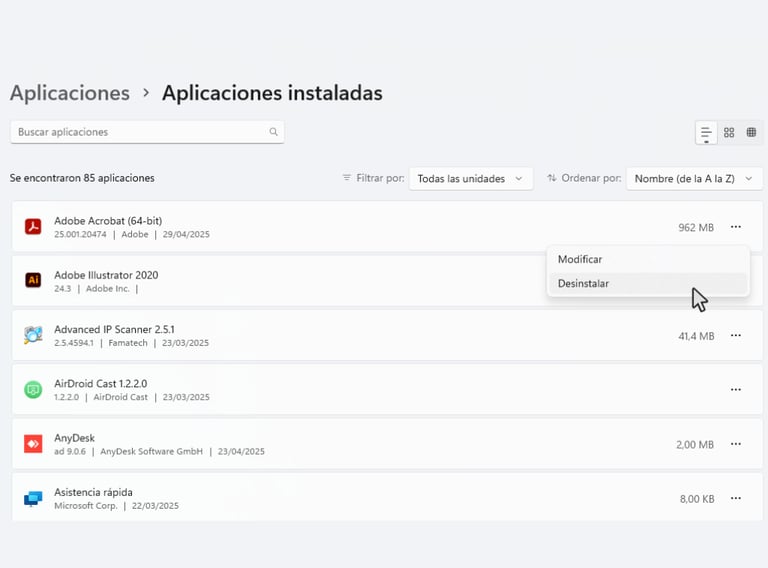
Task: Click the search magnifier icon
Action: tap(273, 132)
